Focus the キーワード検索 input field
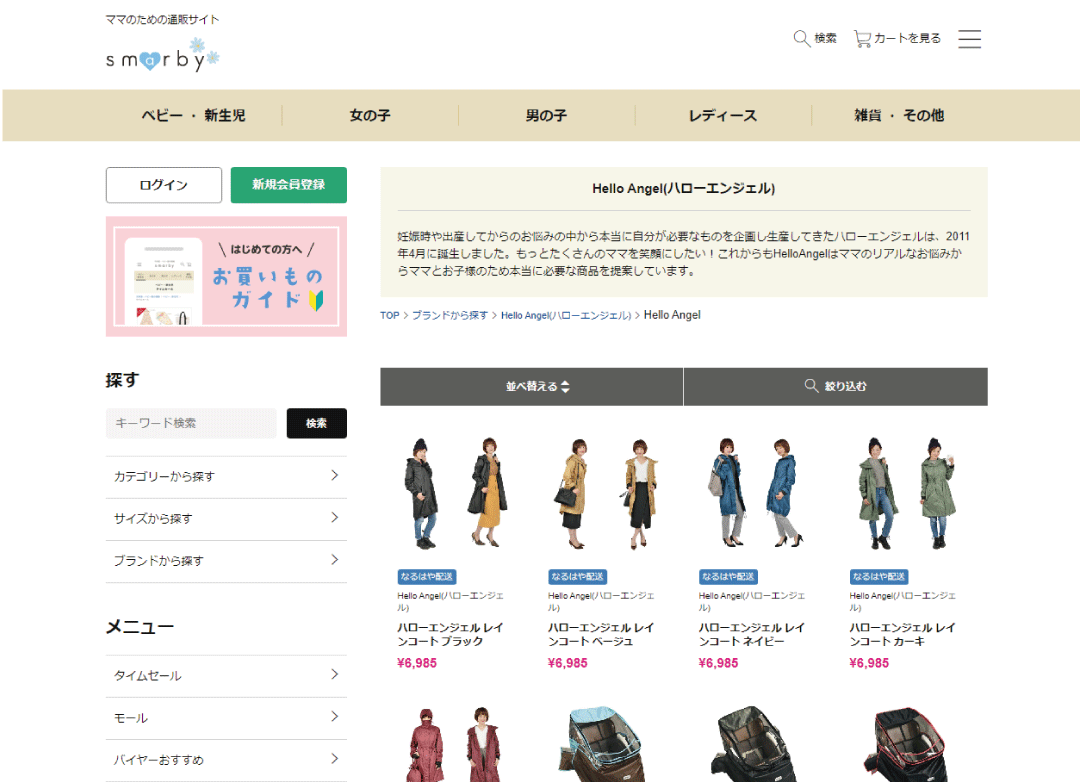1080x782 pixels. click(x=191, y=423)
